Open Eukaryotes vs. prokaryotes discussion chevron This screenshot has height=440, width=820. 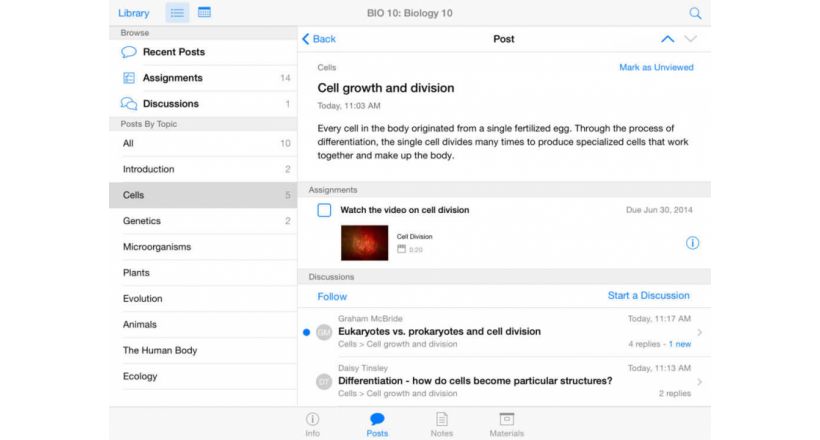pyautogui.click(x=698, y=332)
